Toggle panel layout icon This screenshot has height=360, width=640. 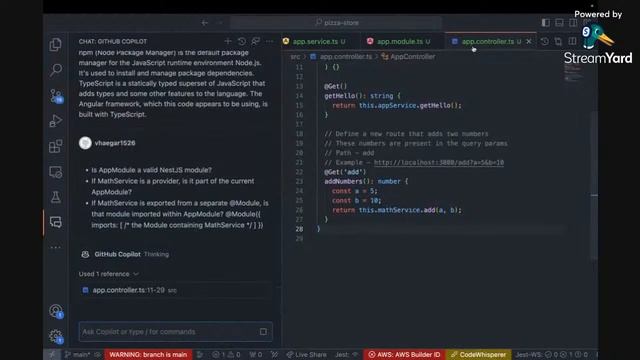click(559, 22)
